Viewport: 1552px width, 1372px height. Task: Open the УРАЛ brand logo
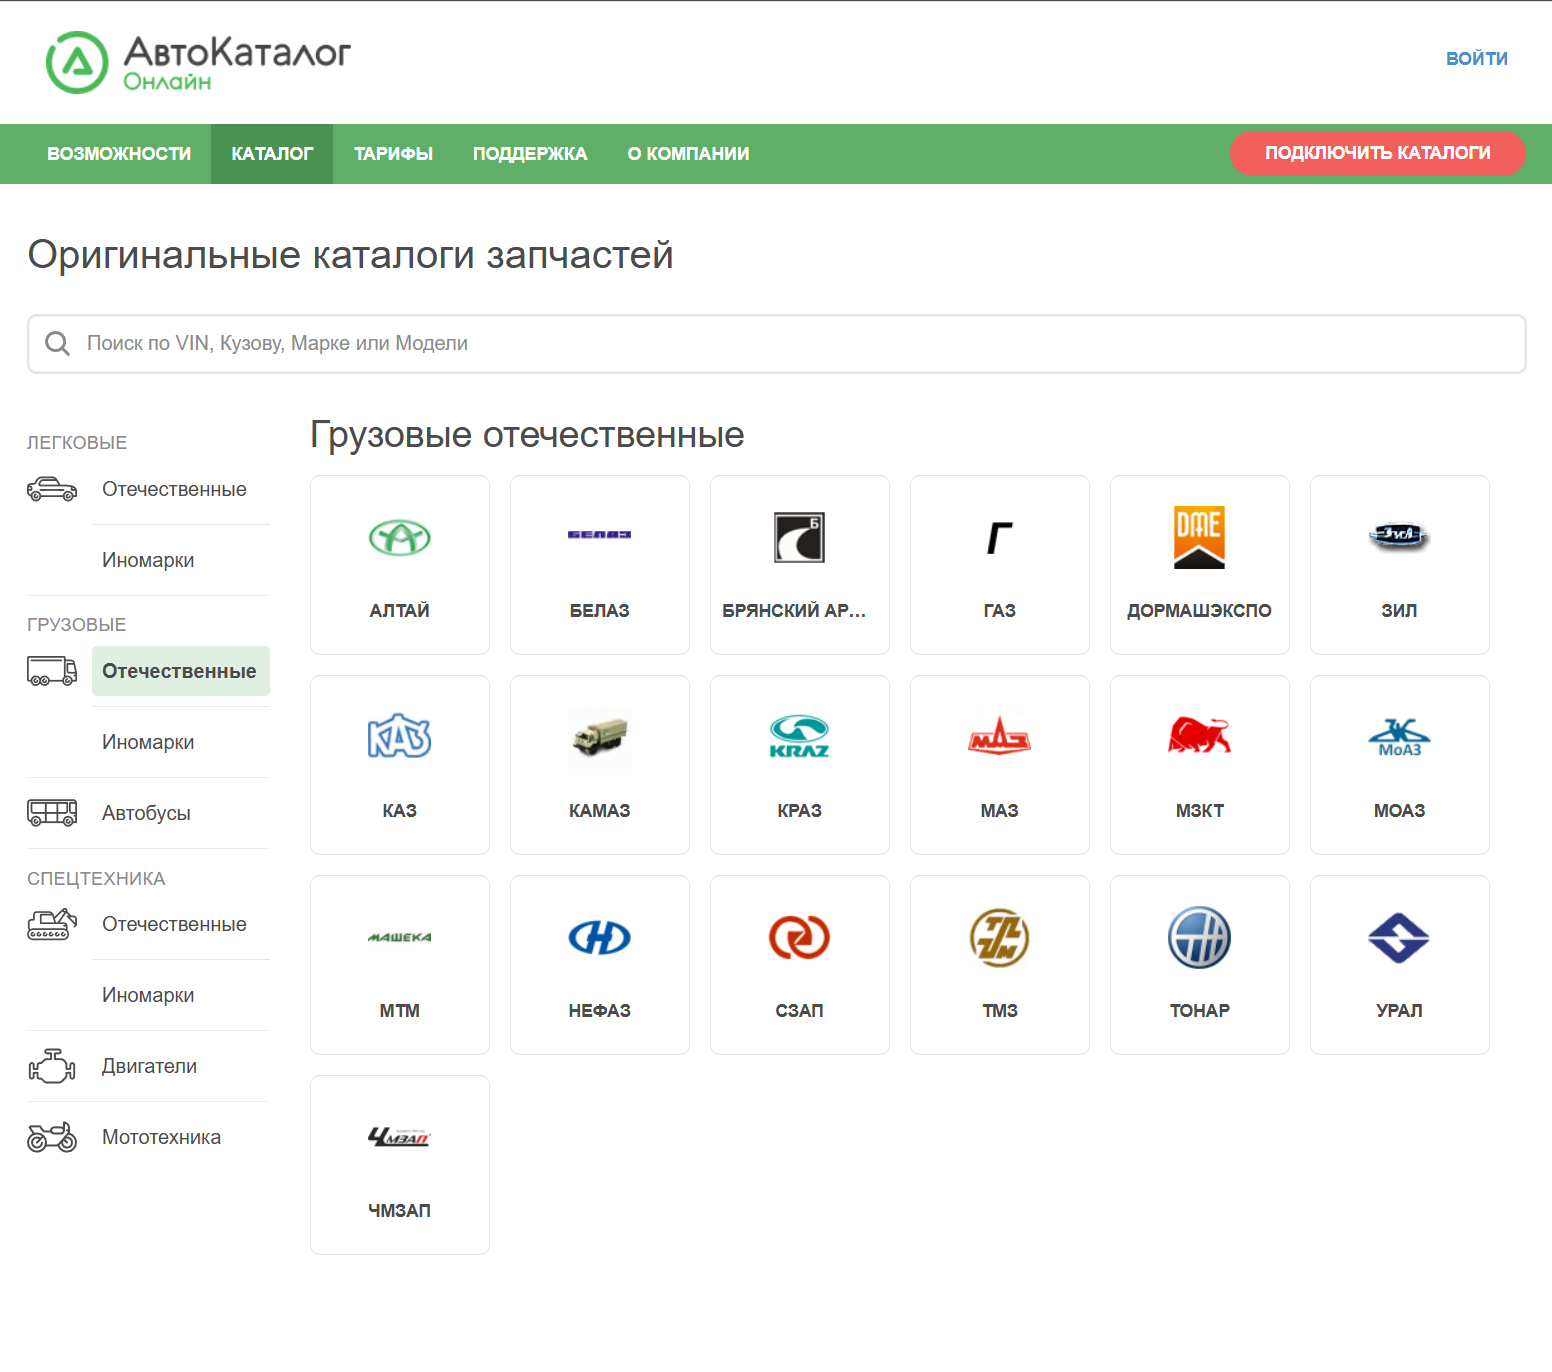click(x=1399, y=938)
